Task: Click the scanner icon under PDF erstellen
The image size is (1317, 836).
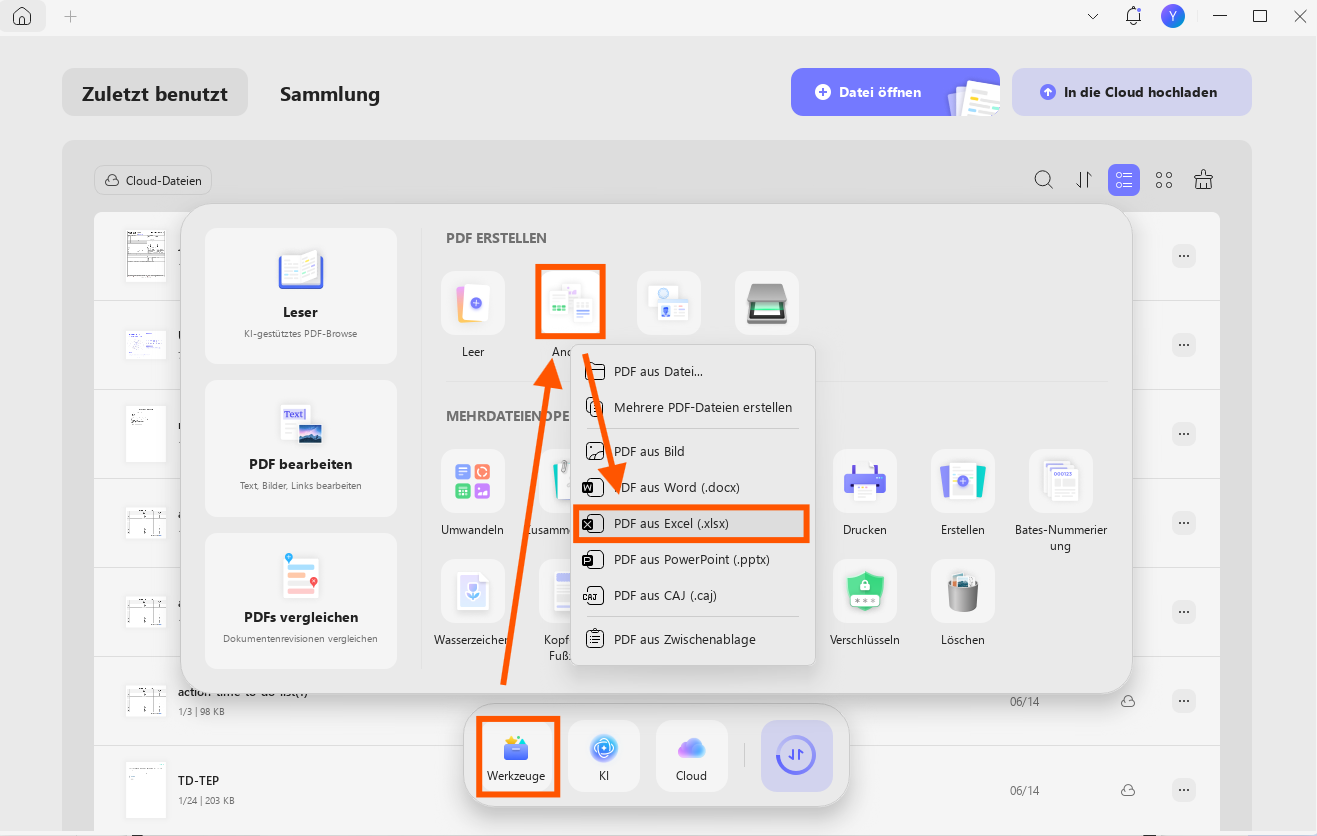Action: point(767,303)
